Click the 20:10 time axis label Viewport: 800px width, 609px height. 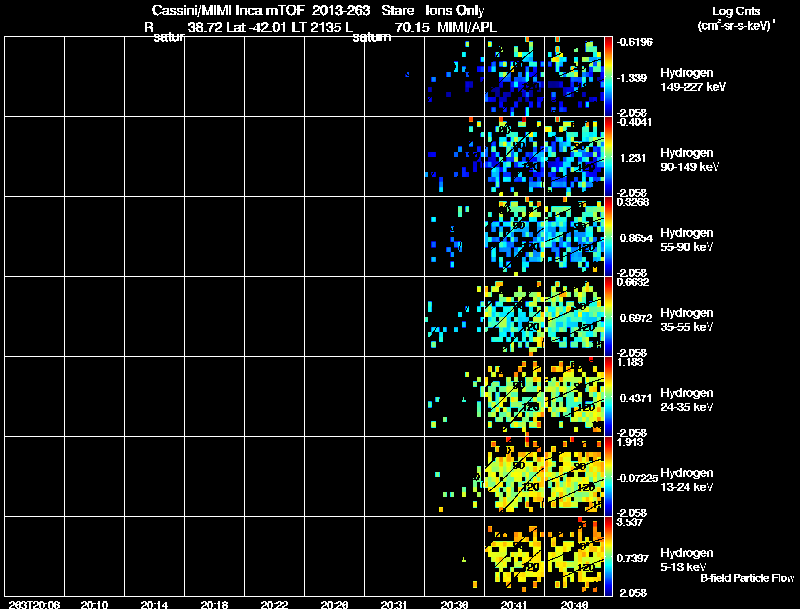coord(94,605)
